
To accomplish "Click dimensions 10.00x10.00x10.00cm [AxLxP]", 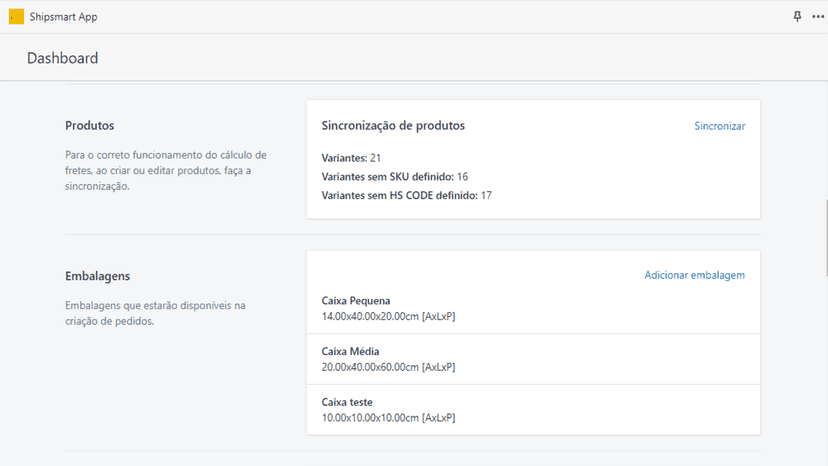I will (x=388, y=418).
